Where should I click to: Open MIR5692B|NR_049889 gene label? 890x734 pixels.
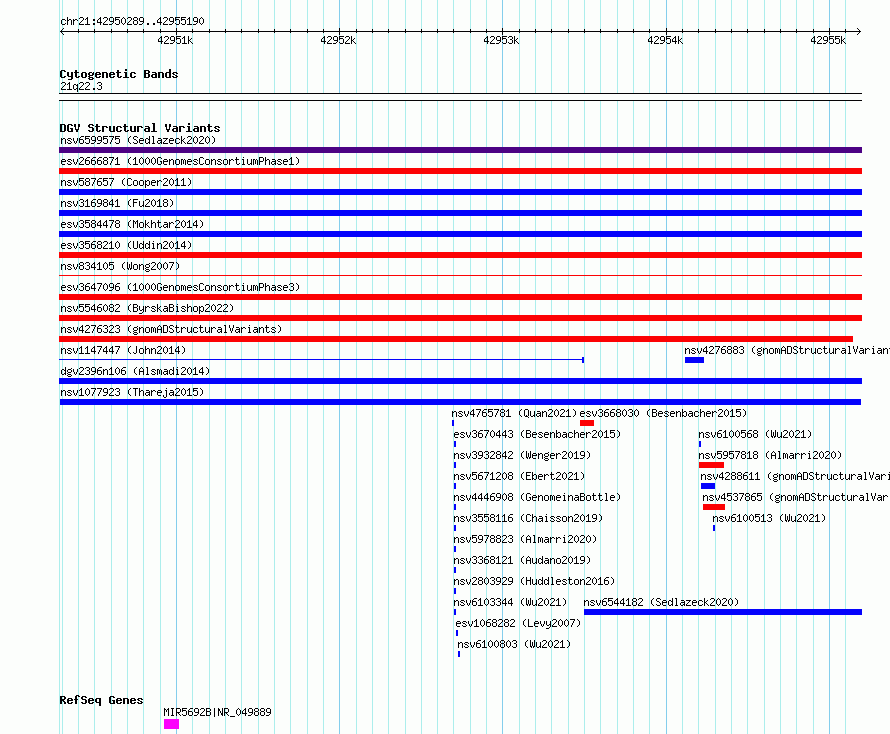pyautogui.click(x=217, y=712)
